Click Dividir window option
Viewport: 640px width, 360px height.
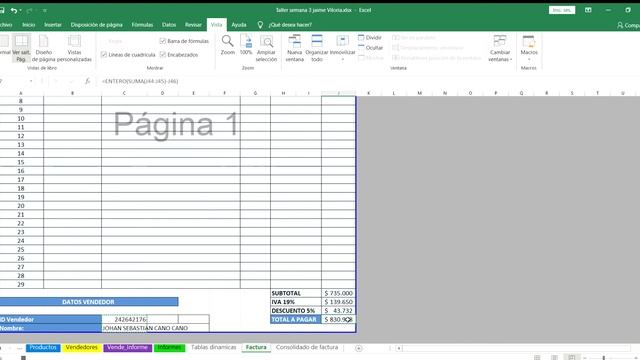[x=369, y=38]
